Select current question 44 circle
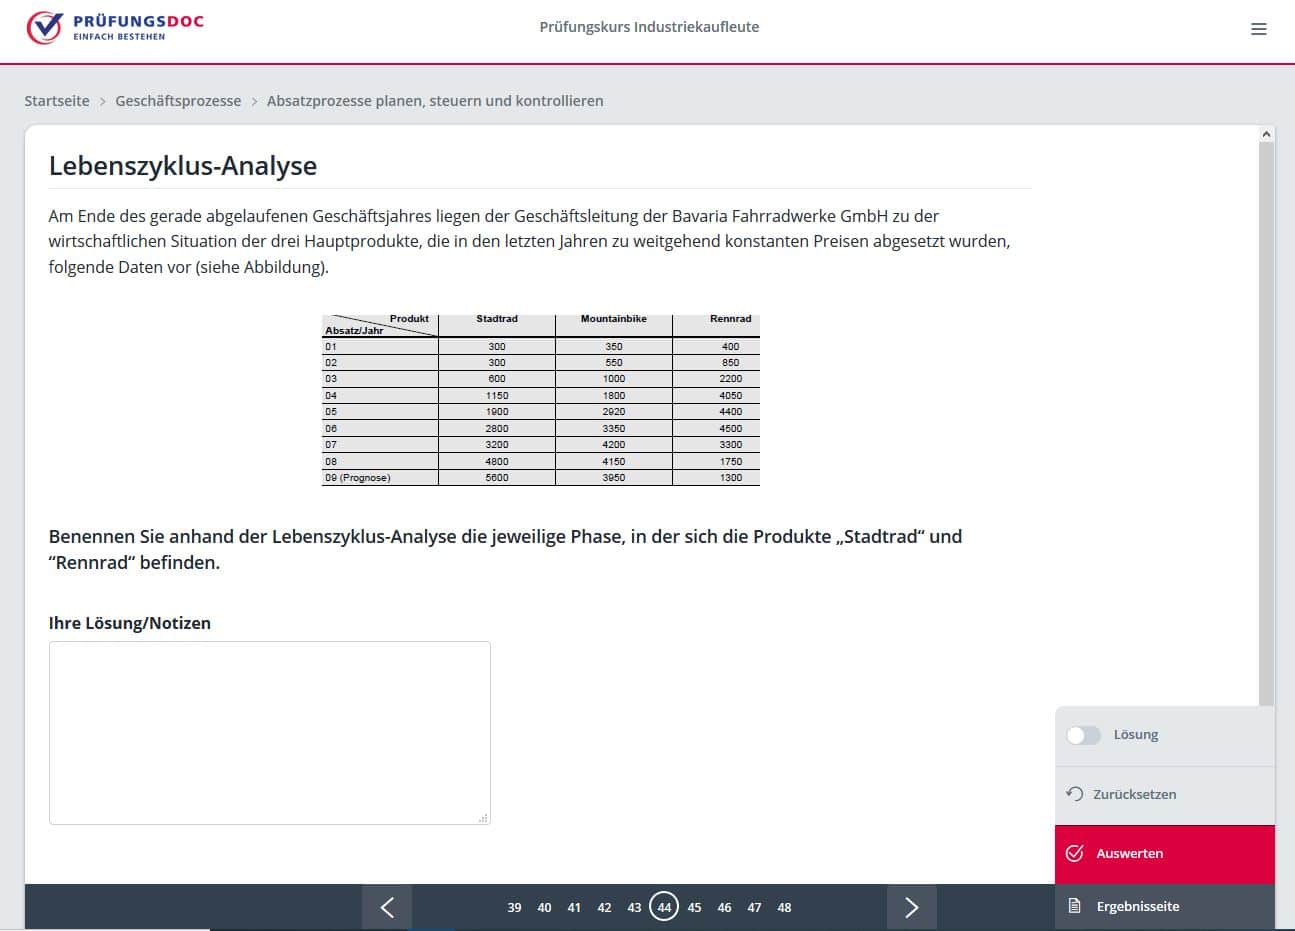Image resolution: width=1295 pixels, height=931 pixels. (664, 907)
